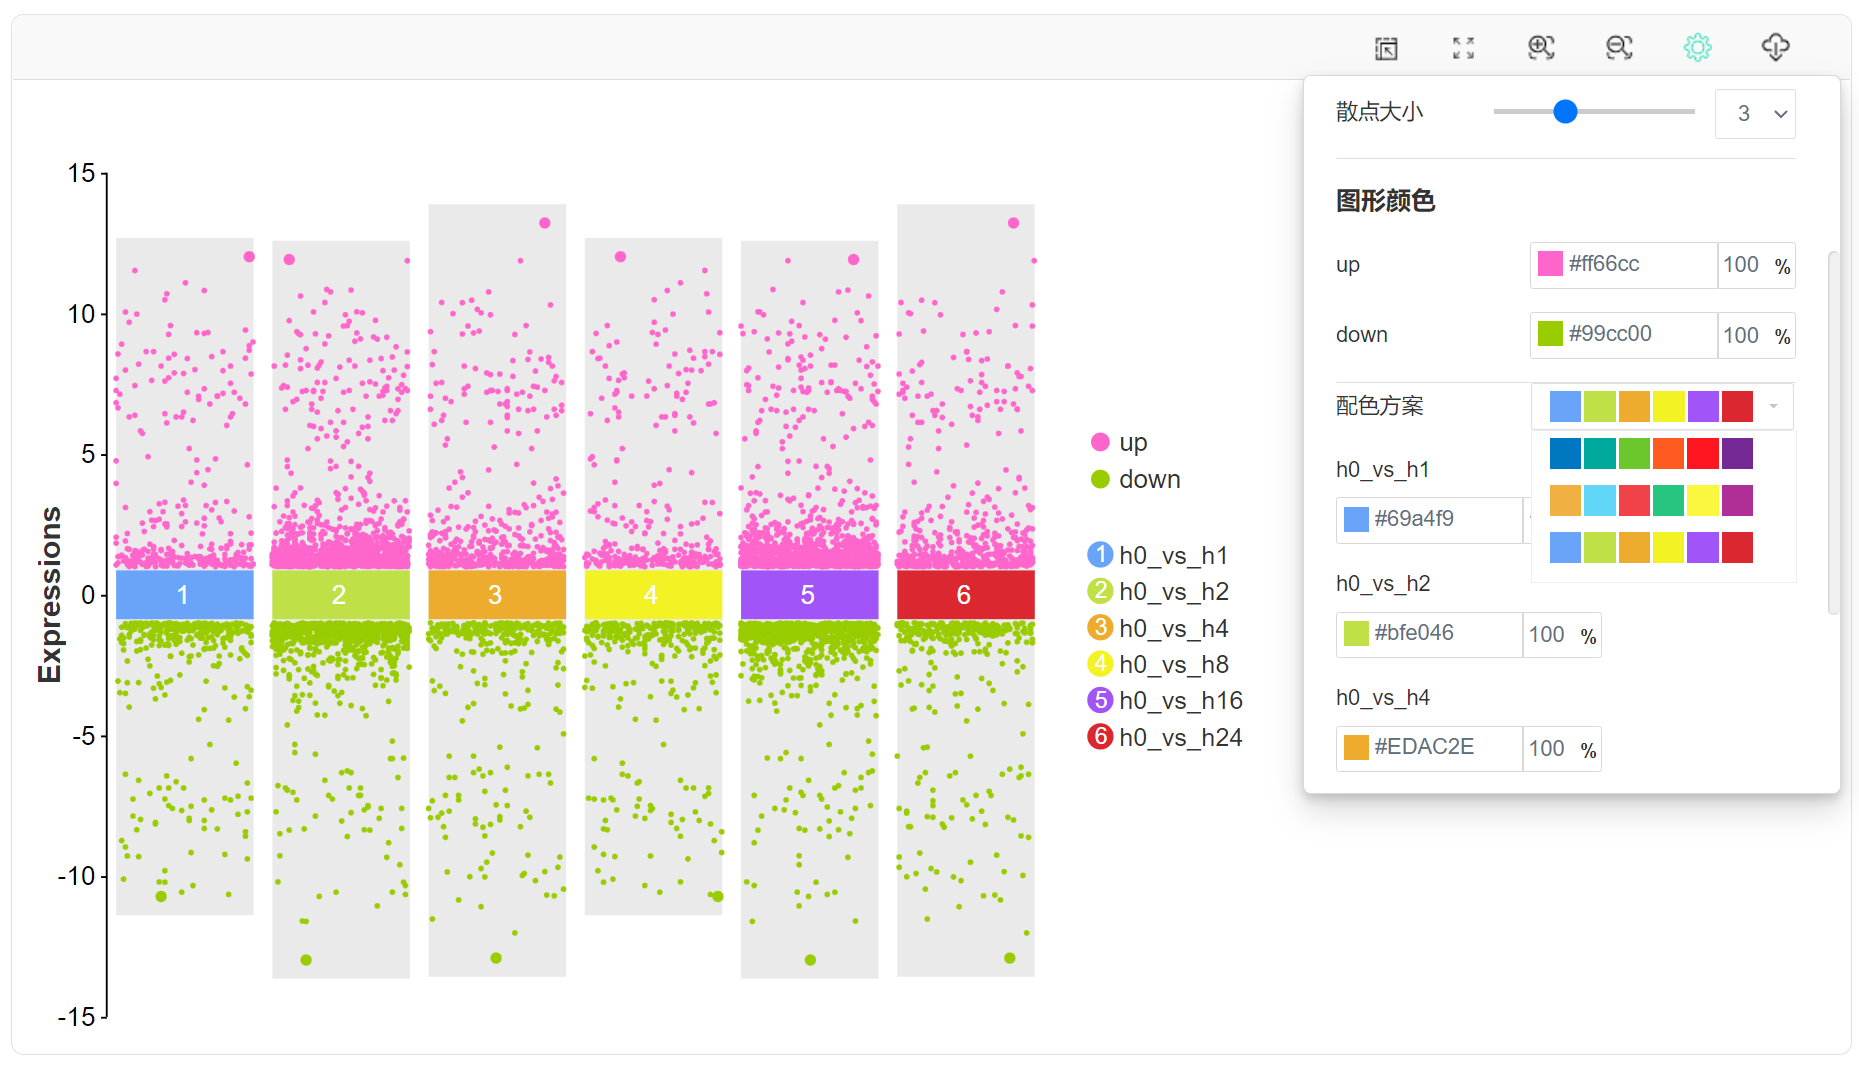Select the second palette starting with orange
This screenshot has height=1065, width=1859.
[1651, 500]
